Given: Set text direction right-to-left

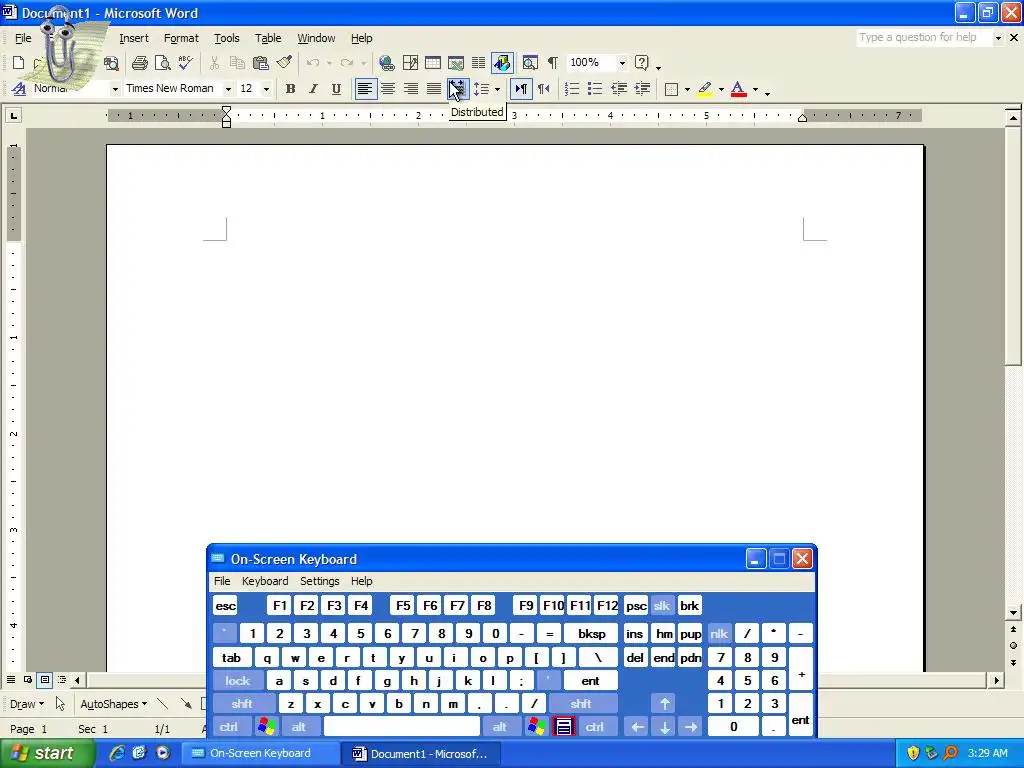Looking at the screenshot, I should click(x=544, y=89).
